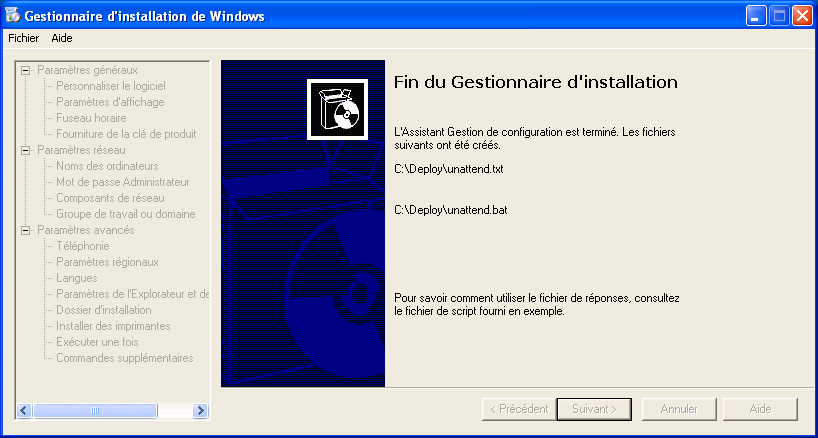Click the title bar application icon
818x438 pixels.
[13, 16]
